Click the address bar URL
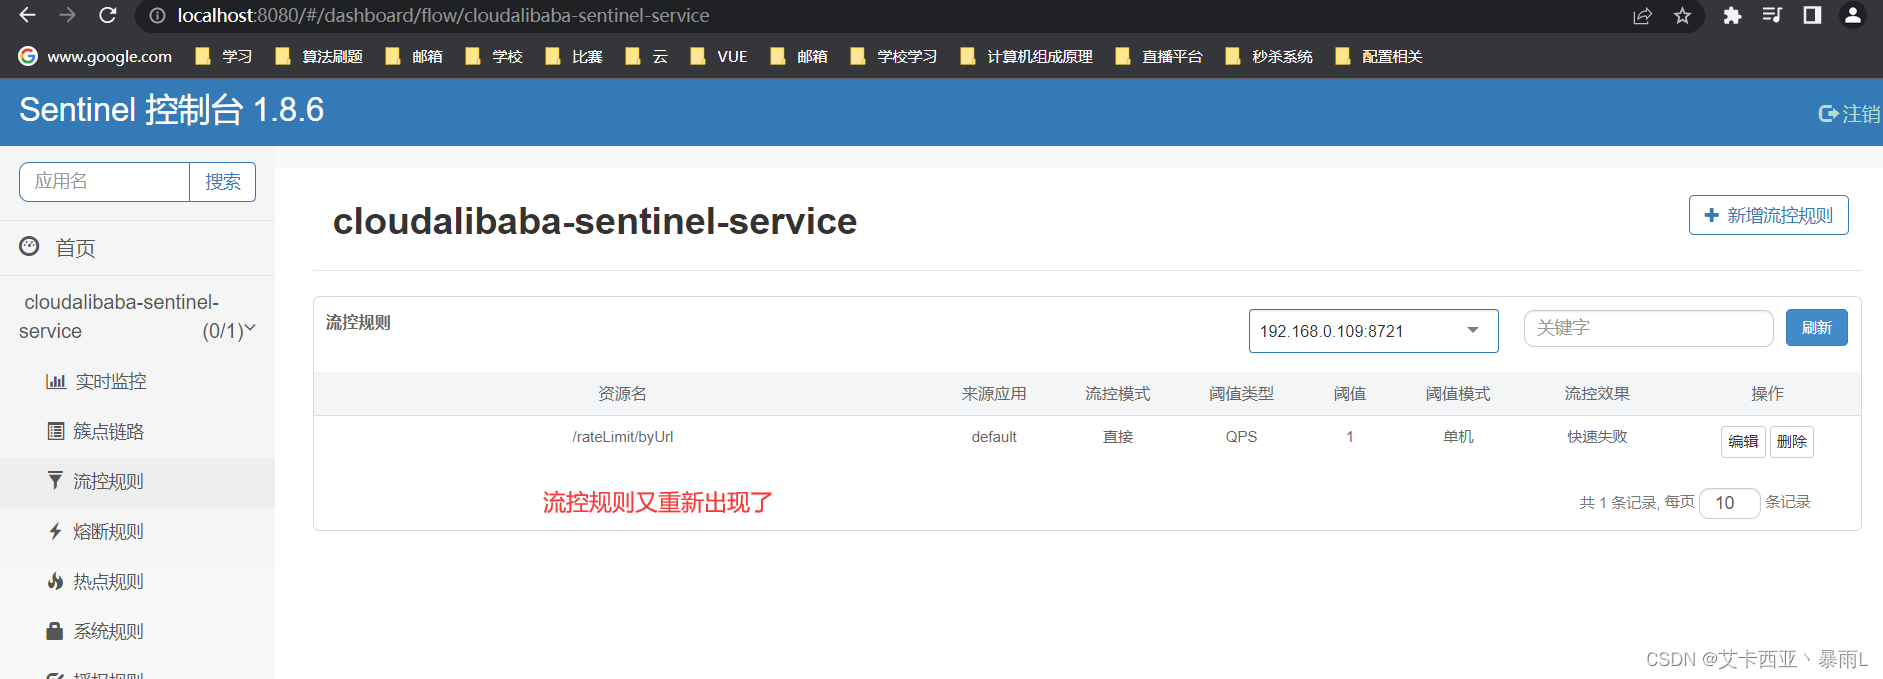This screenshot has height=679, width=1883. coord(443,16)
